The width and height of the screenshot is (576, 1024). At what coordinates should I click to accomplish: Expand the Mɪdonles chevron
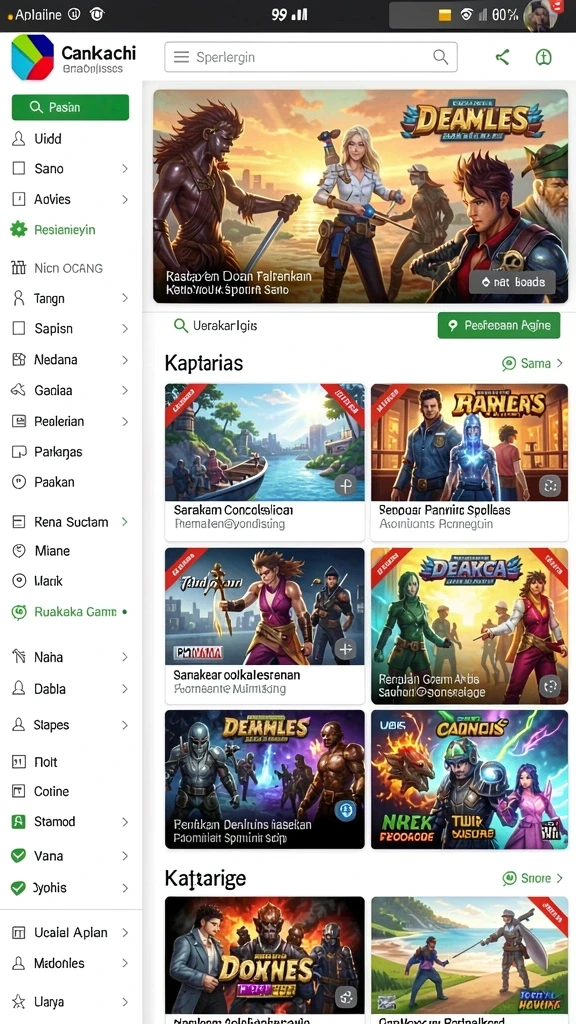click(125, 963)
